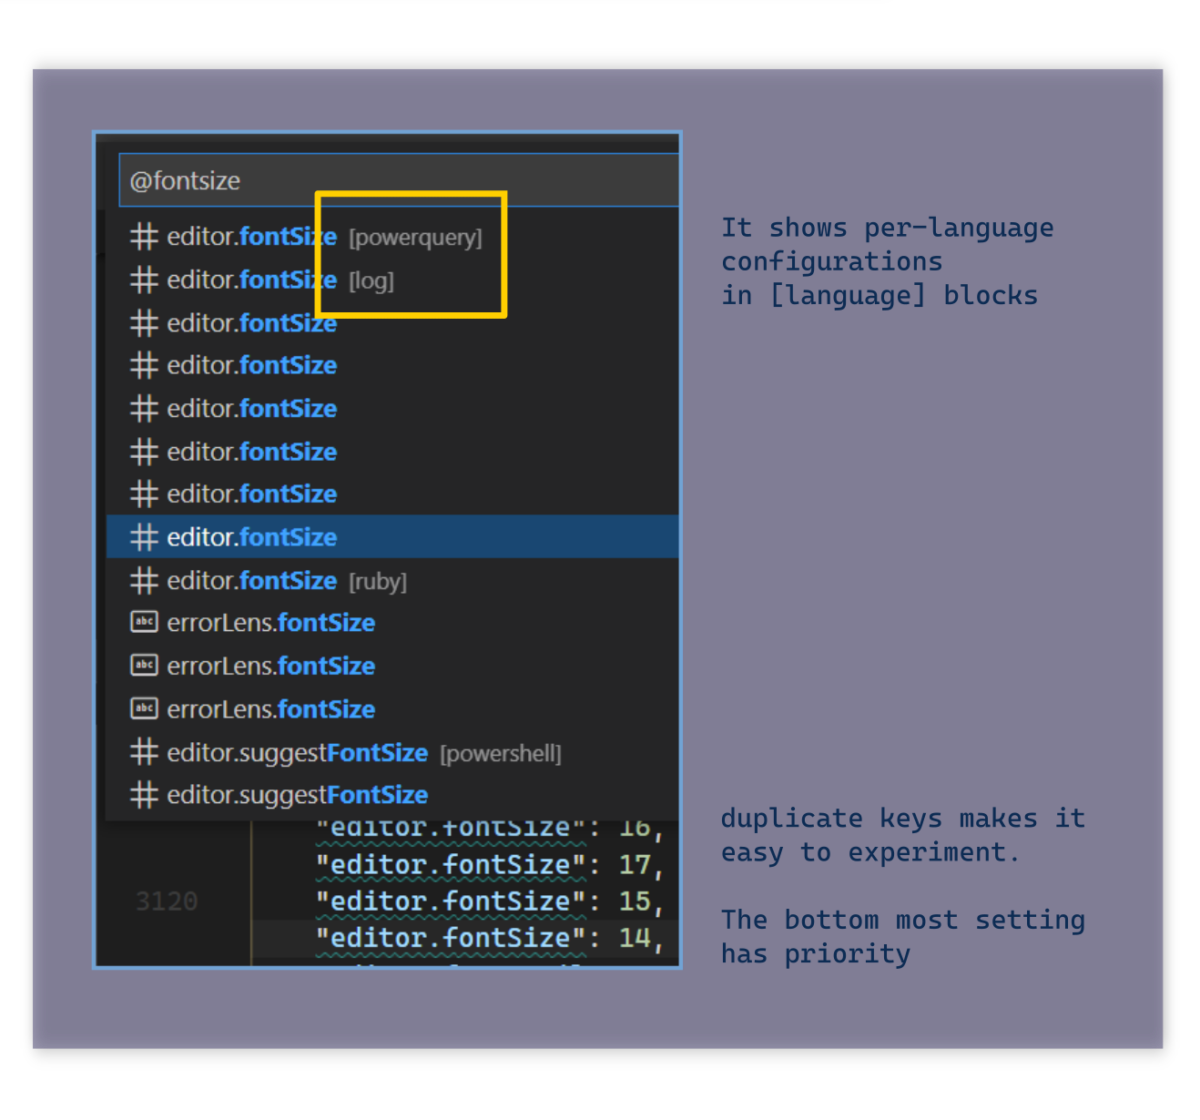Click the # icon on the highlighted editor.fontSize row
The width and height of the screenshot is (1200, 1120).
[144, 537]
